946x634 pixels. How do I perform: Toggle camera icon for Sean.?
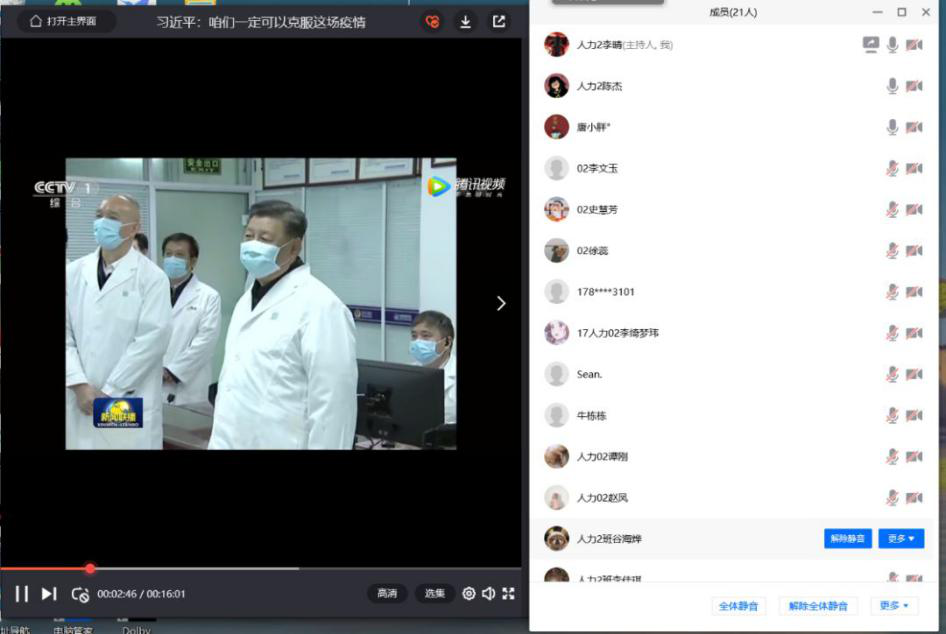click(x=914, y=374)
